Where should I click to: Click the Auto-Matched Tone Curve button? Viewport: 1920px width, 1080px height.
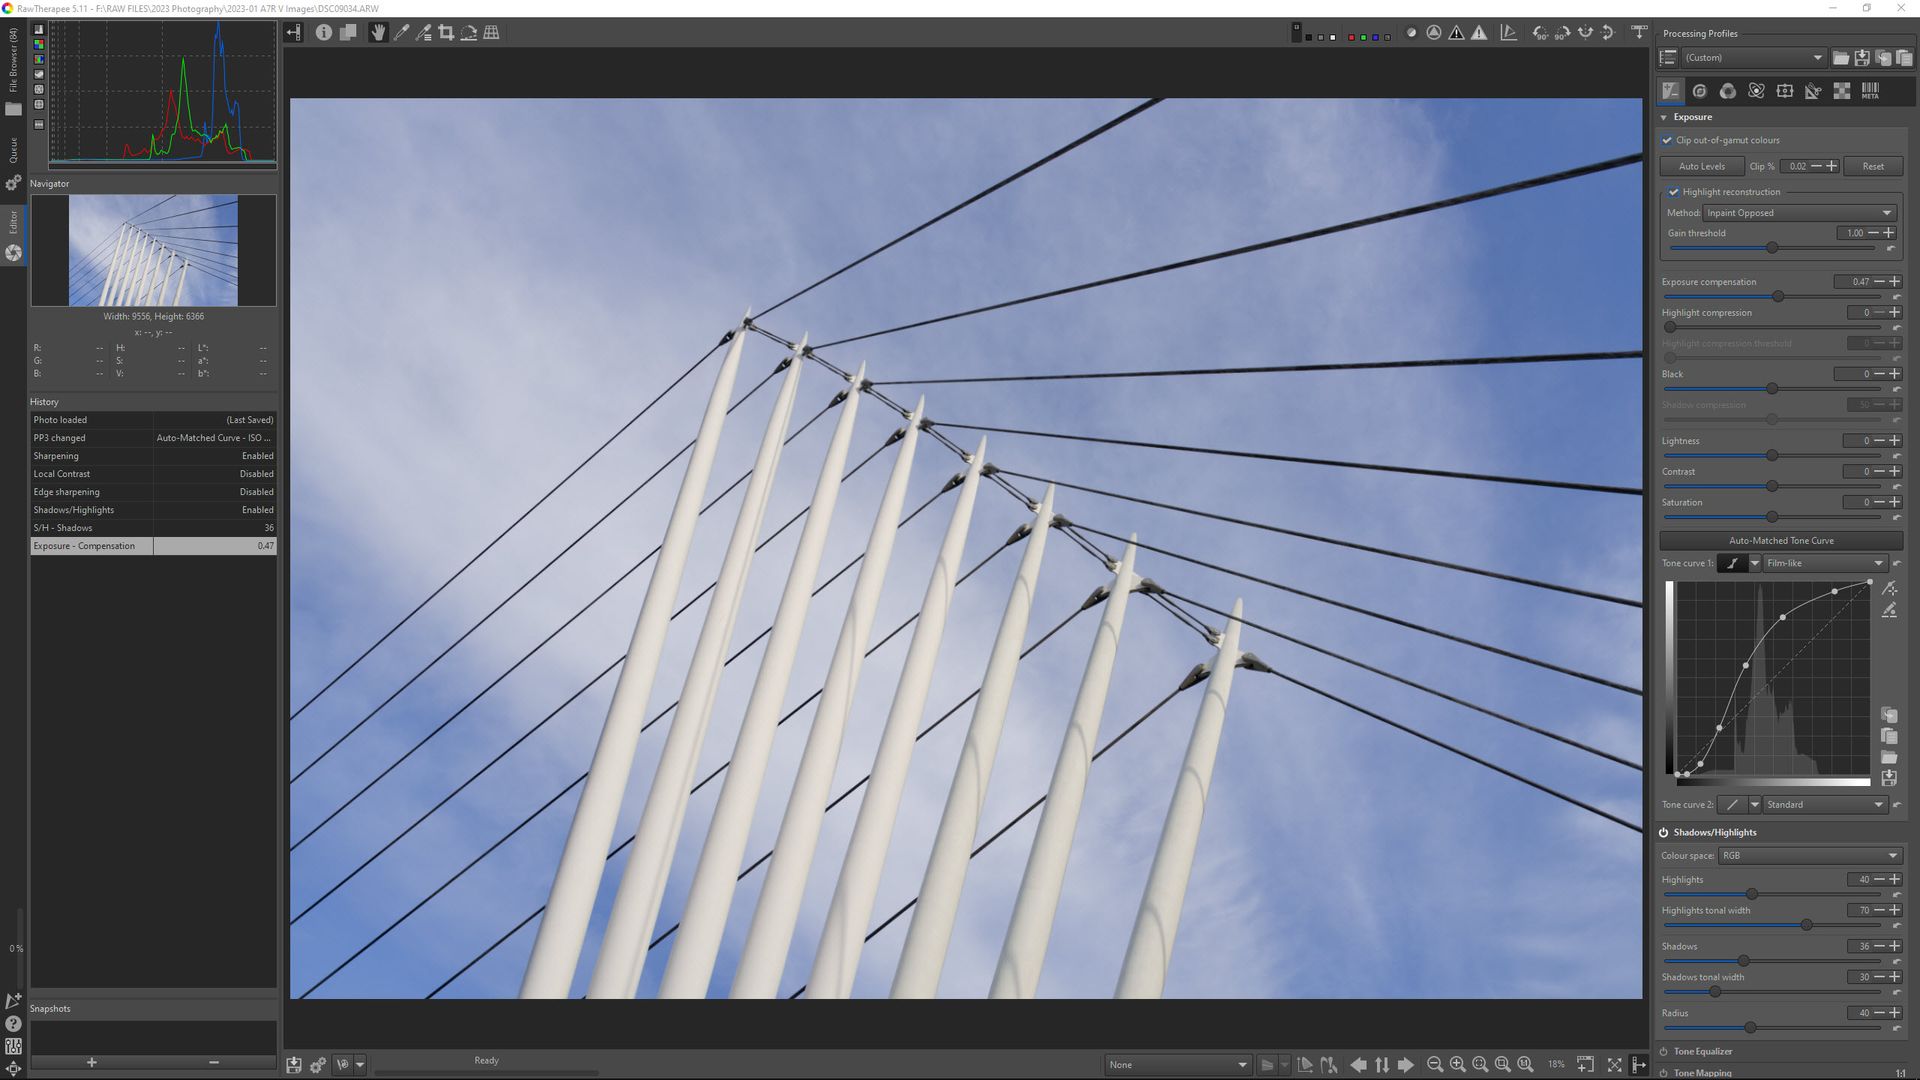tap(1780, 540)
